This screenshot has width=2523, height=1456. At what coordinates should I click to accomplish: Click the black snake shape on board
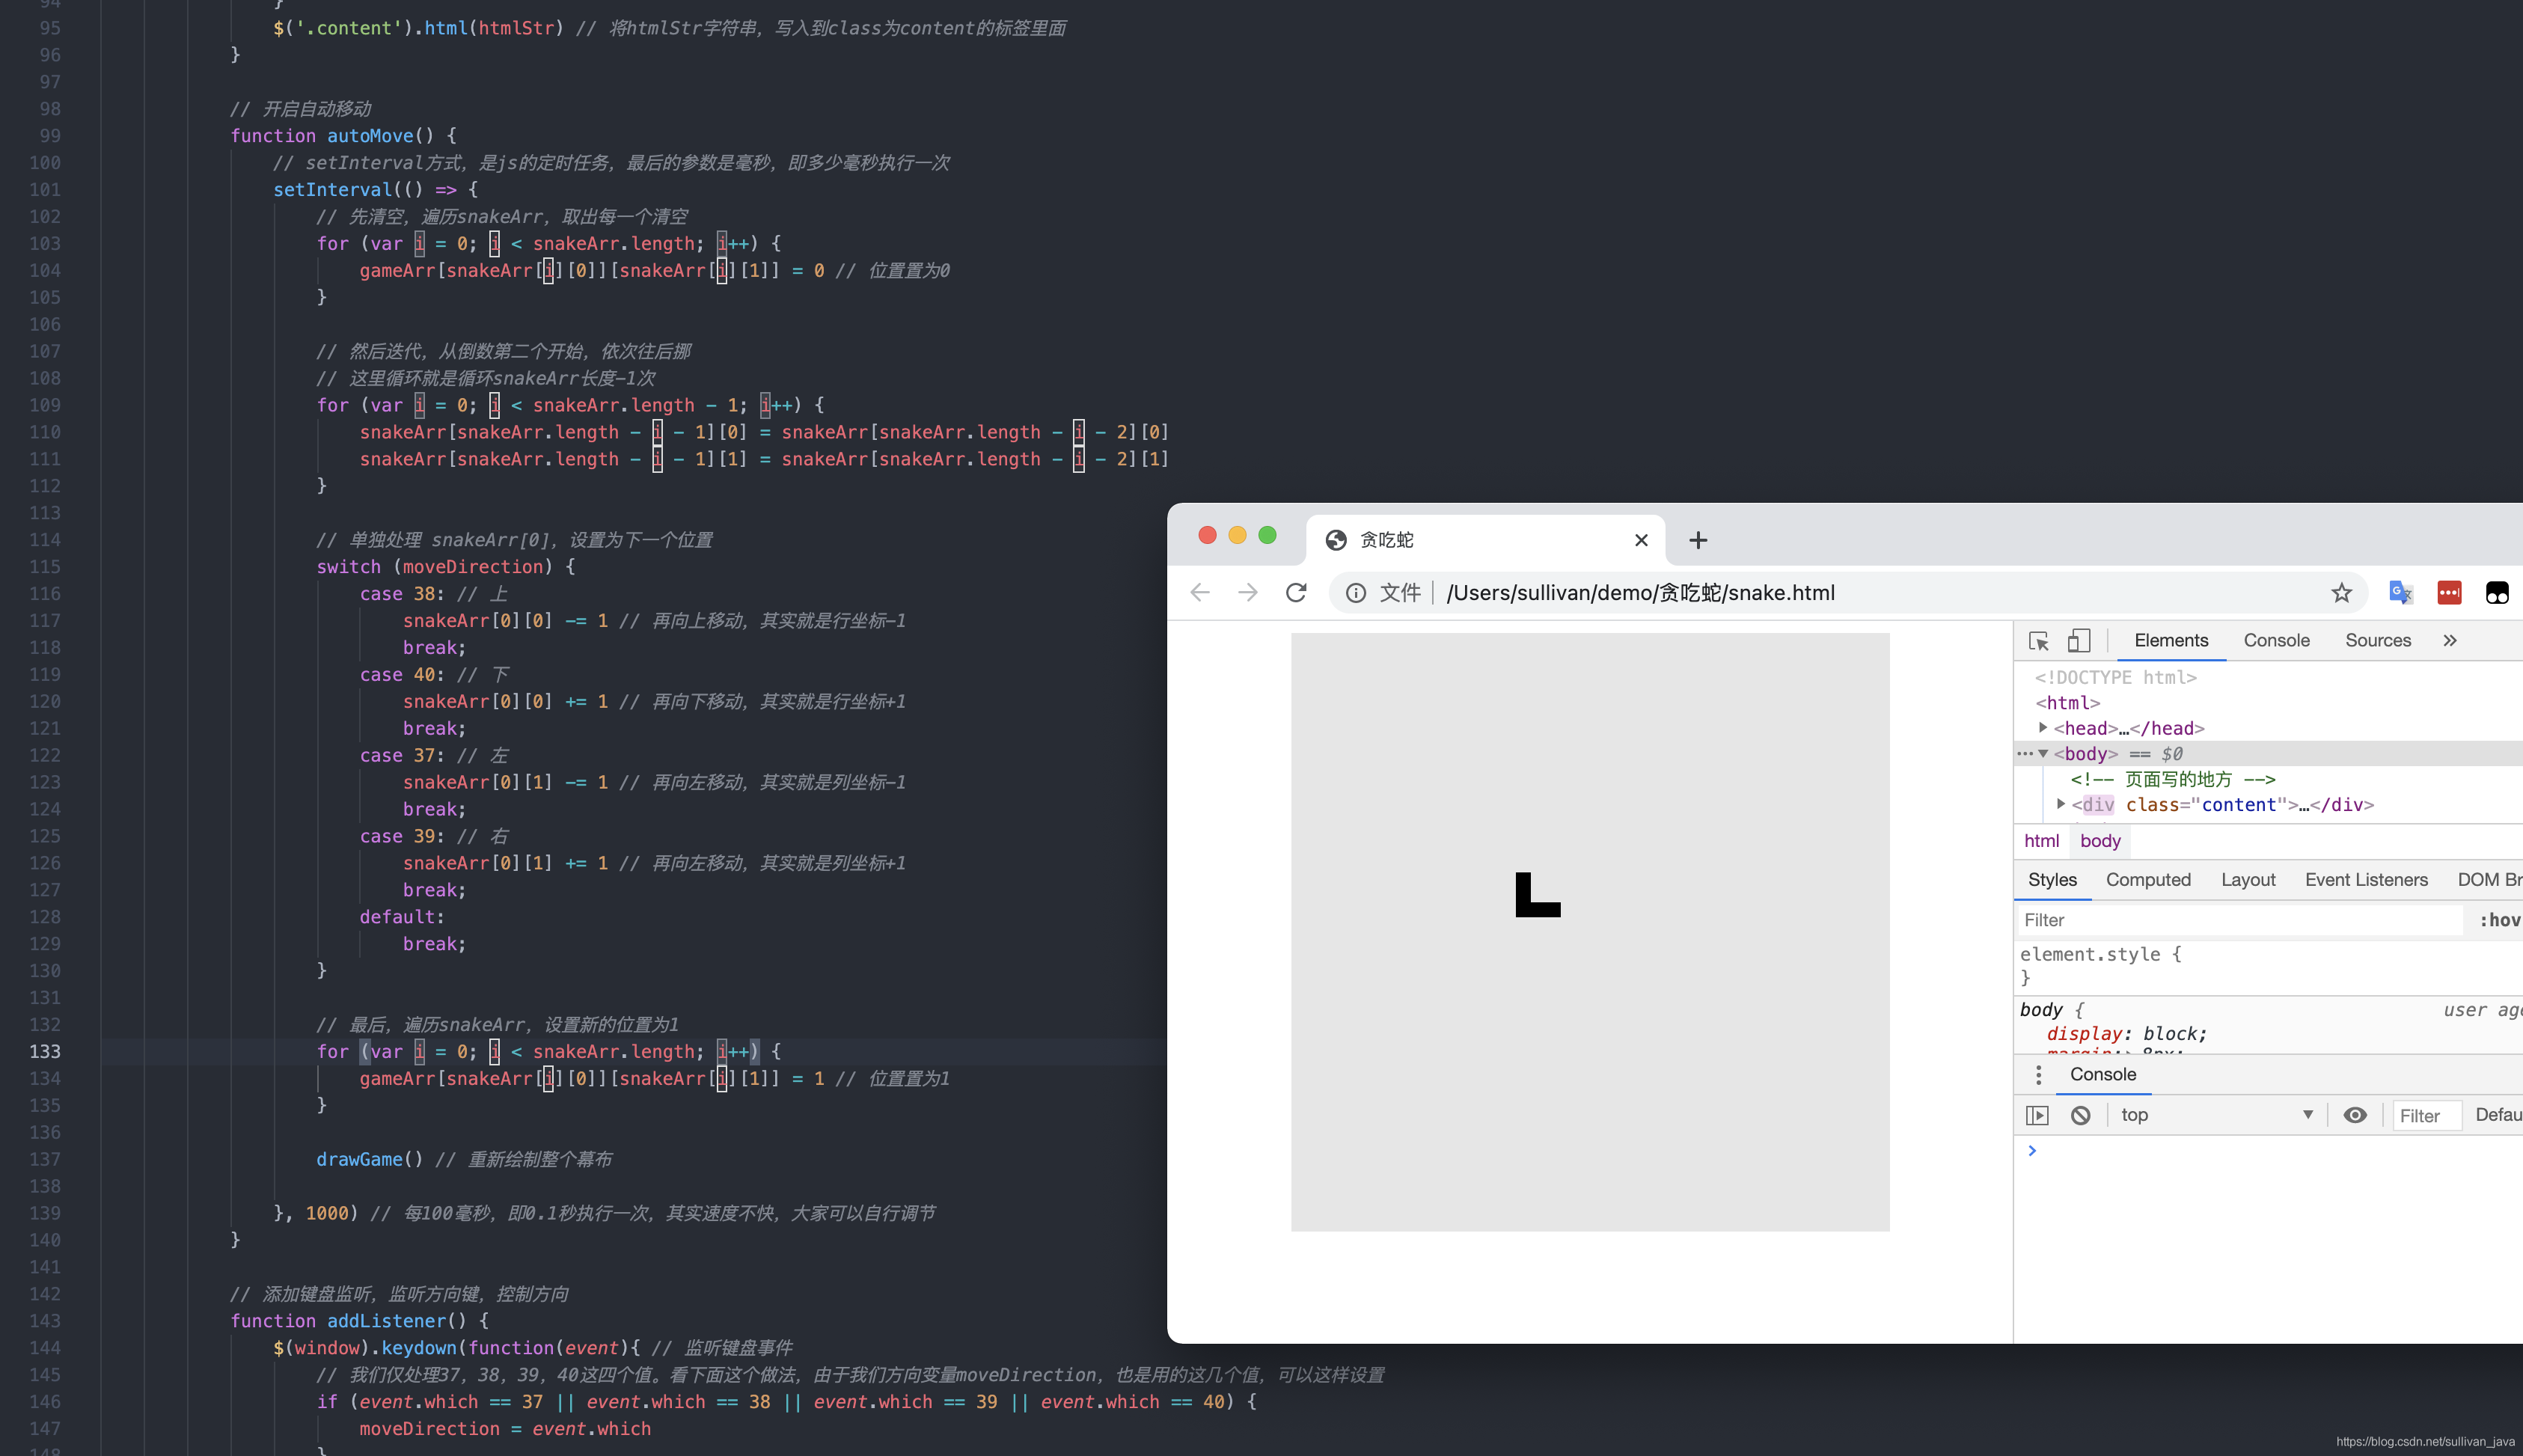(x=1538, y=895)
